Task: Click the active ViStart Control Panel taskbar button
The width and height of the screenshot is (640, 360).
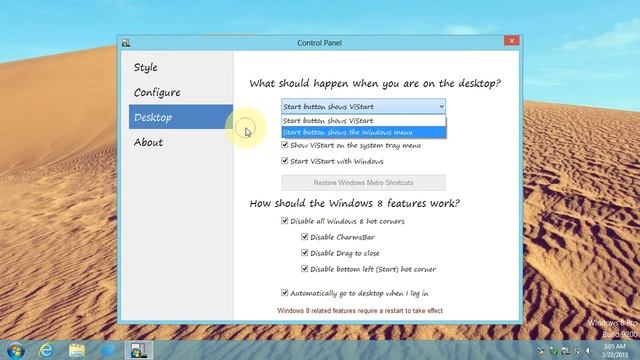Action: coord(139,351)
